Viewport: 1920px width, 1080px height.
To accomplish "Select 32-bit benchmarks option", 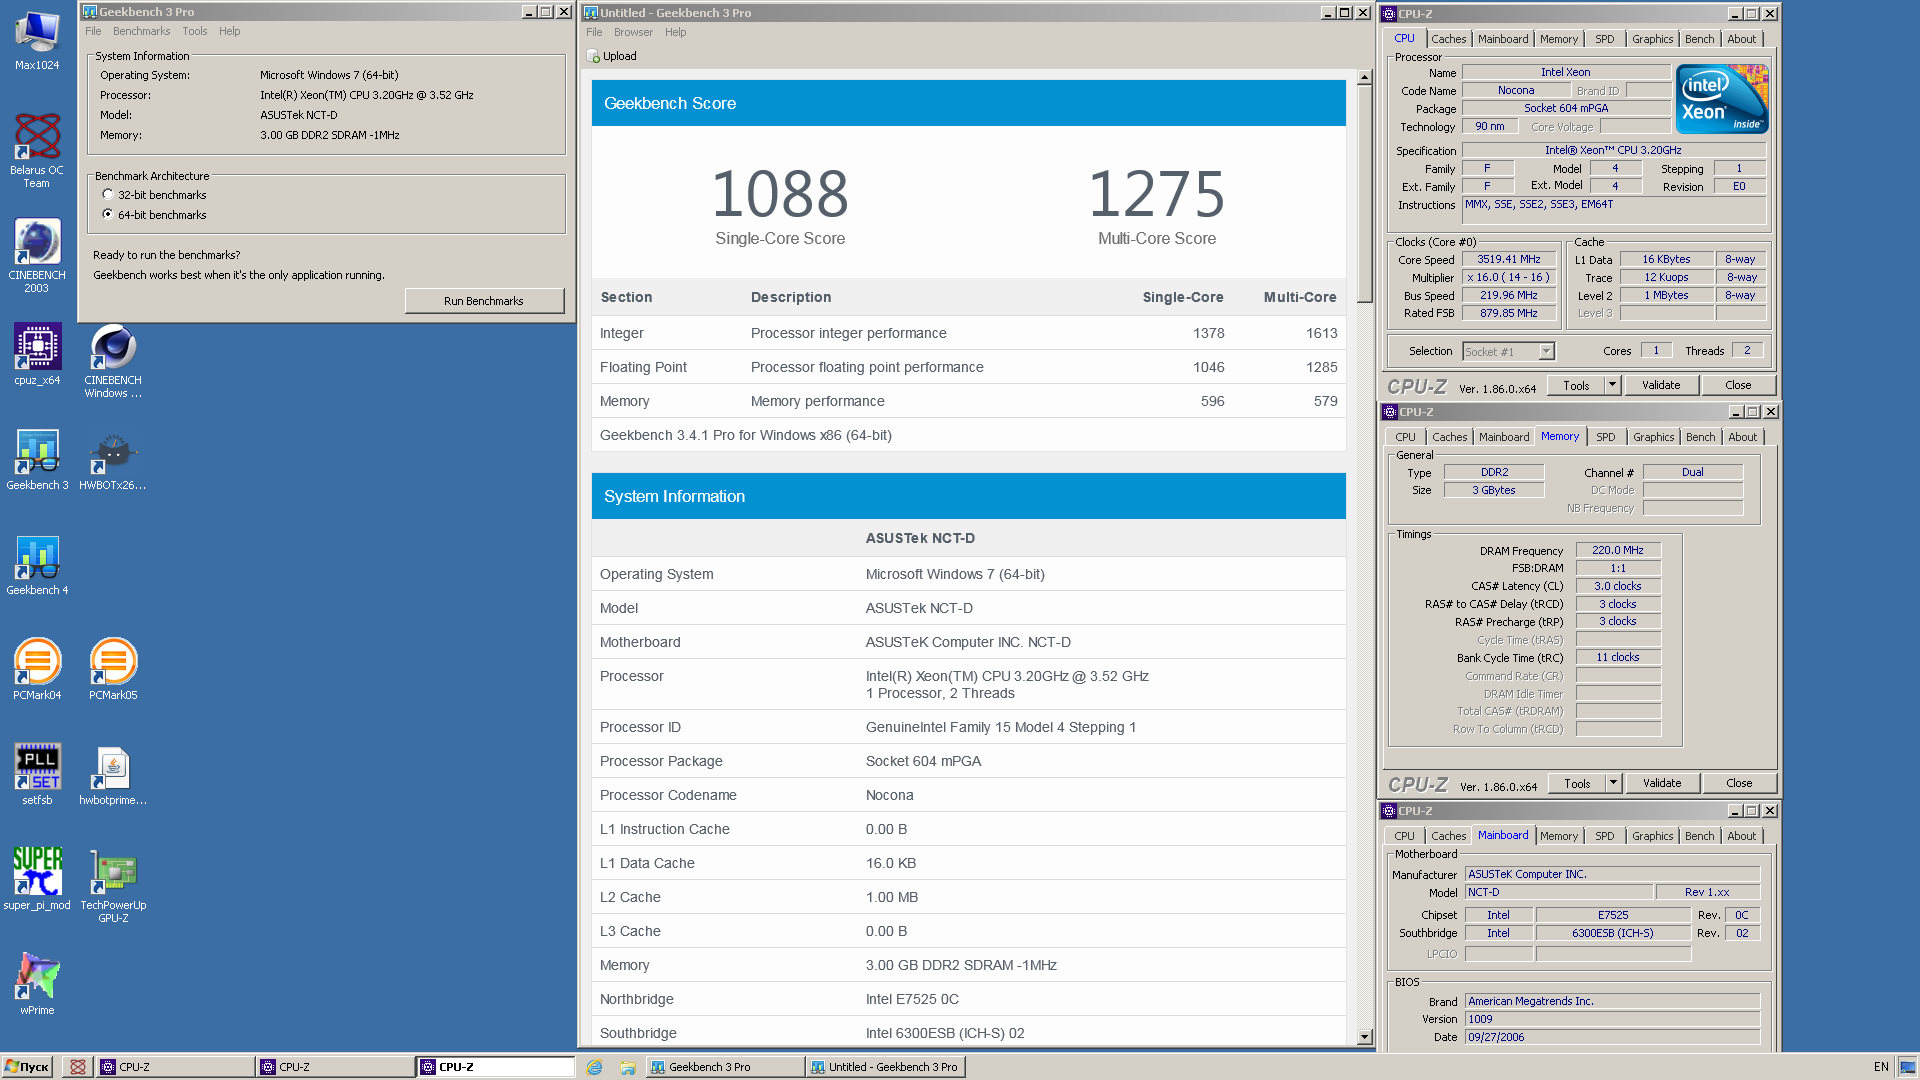I will coord(108,195).
